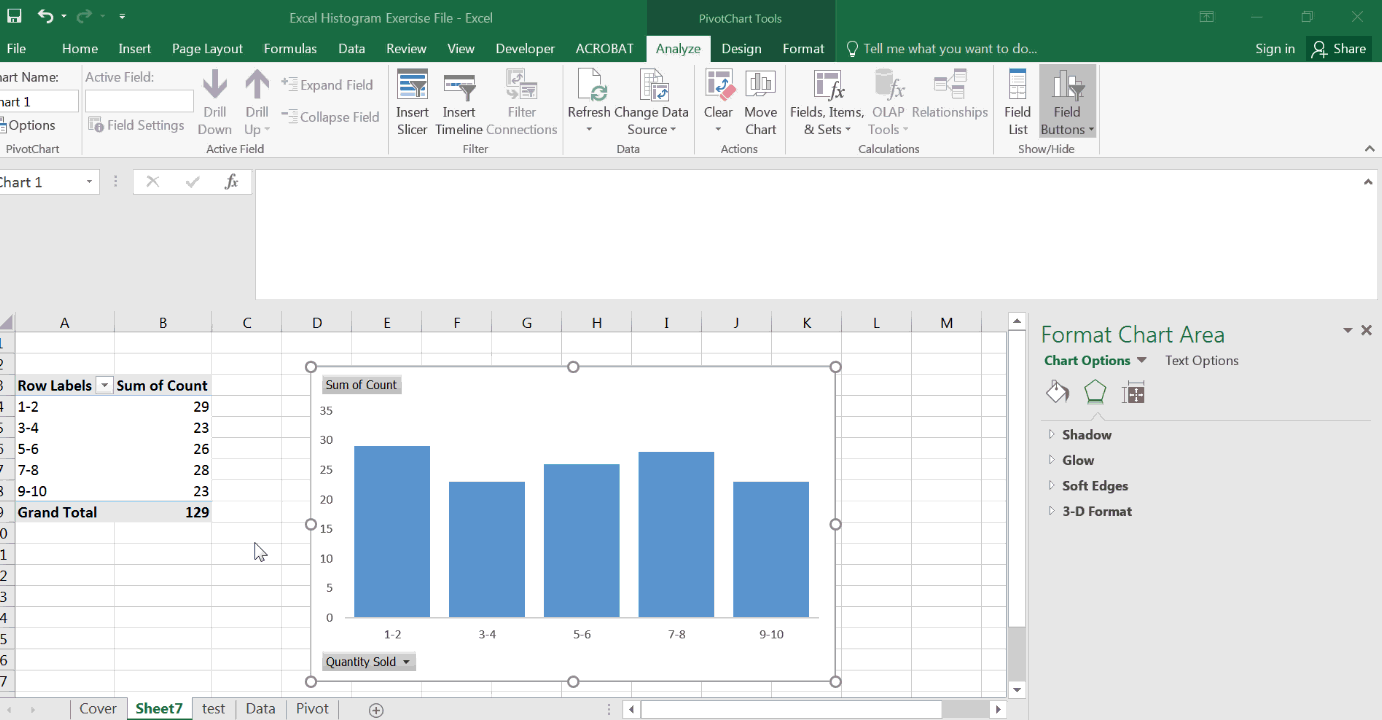This screenshot has width=1382, height=720.
Task: Click the Tell me search box
Action: click(x=950, y=49)
